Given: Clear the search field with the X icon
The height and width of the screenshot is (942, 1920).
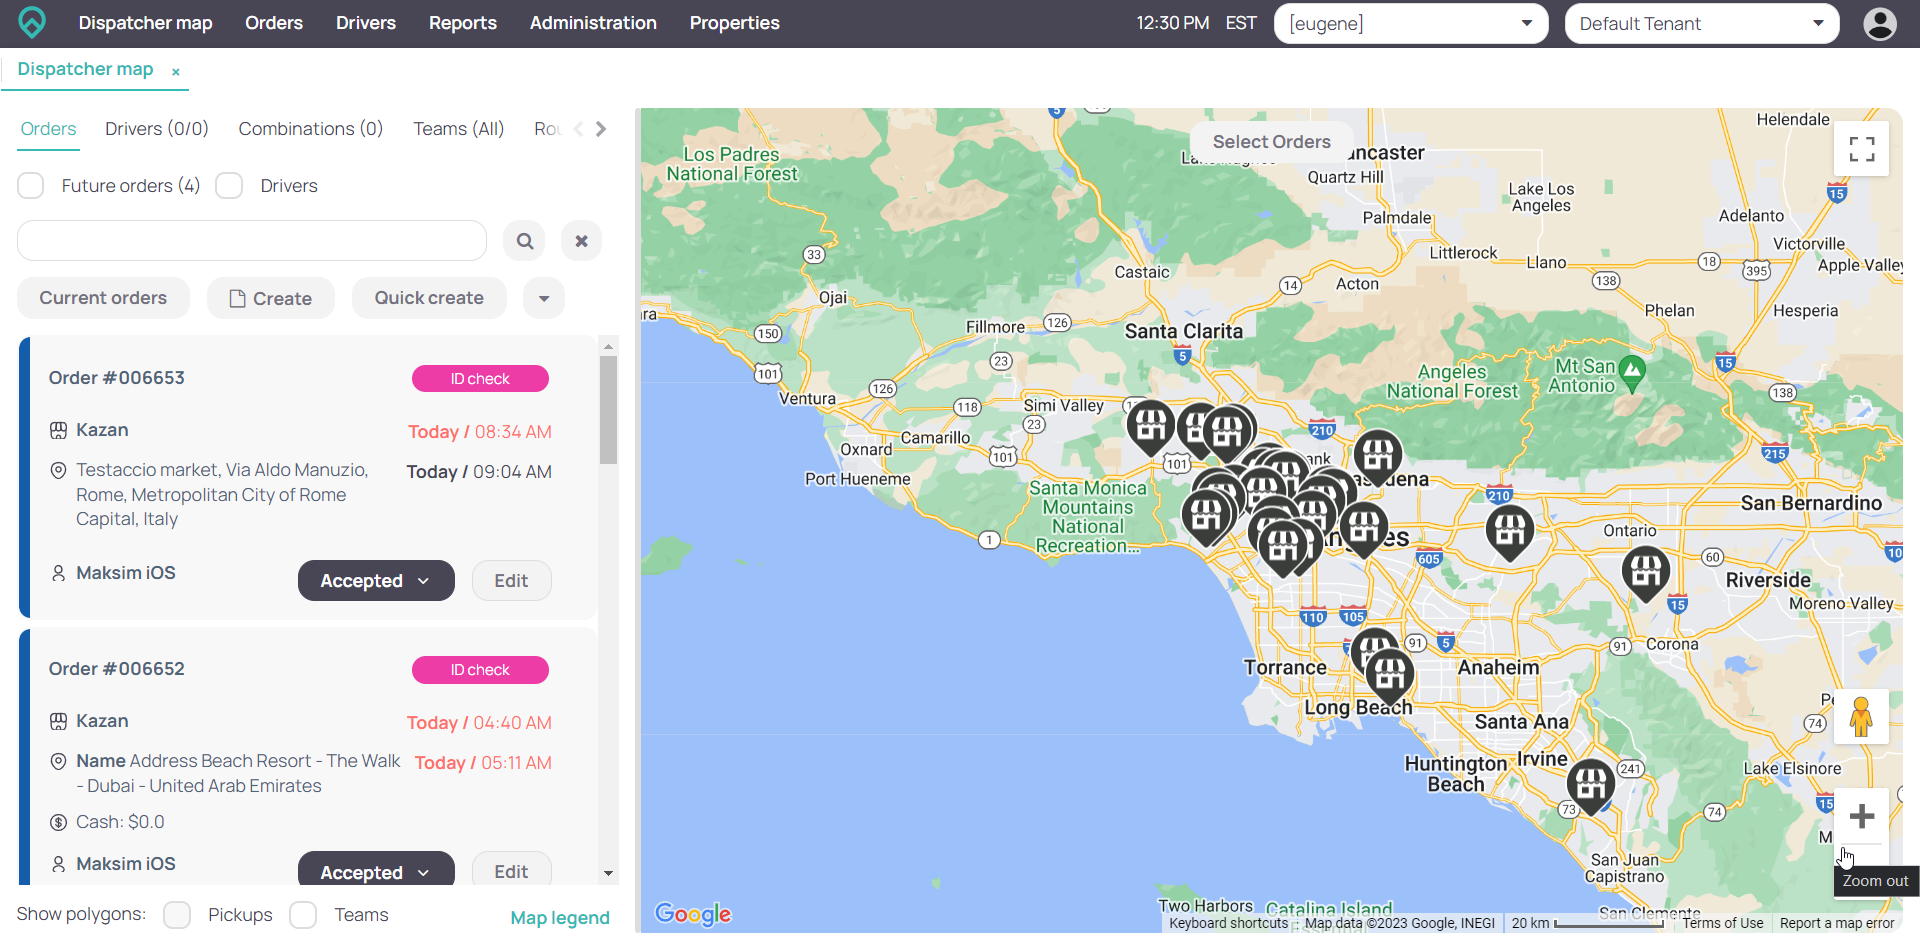Looking at the screenshot, I should point(581,240).
